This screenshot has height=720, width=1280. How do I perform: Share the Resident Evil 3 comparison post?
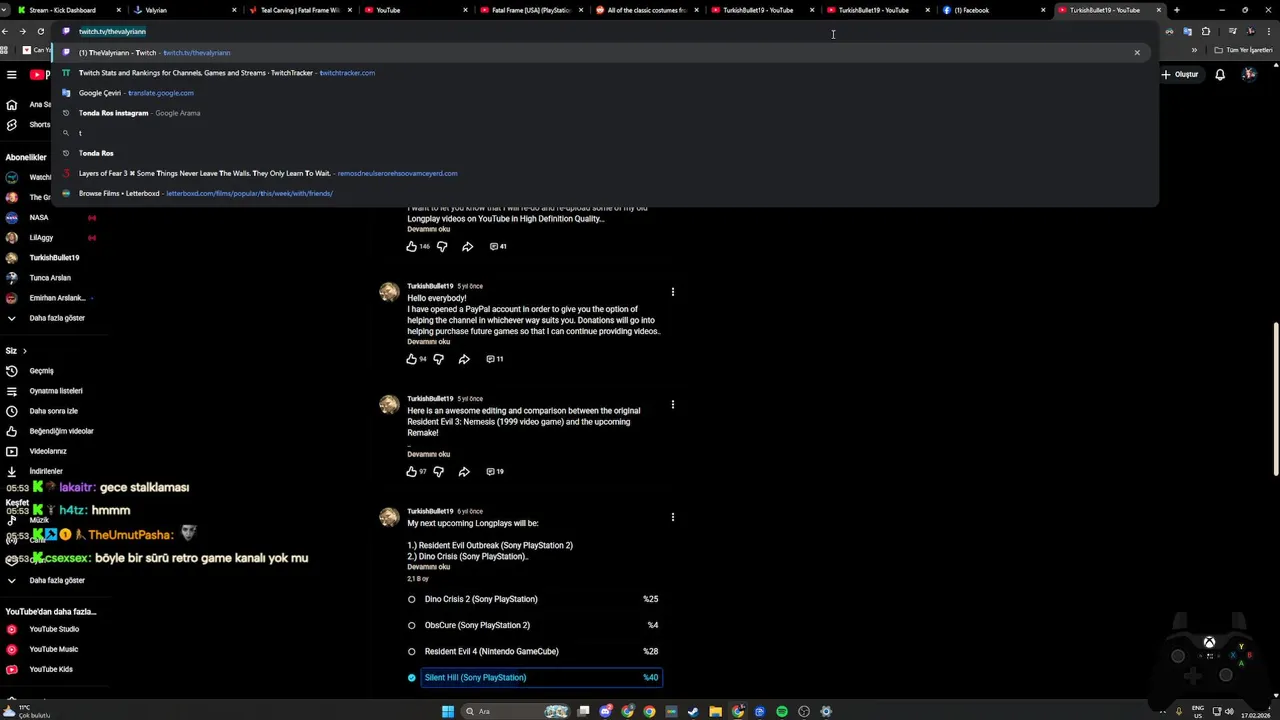click(464, 471)
